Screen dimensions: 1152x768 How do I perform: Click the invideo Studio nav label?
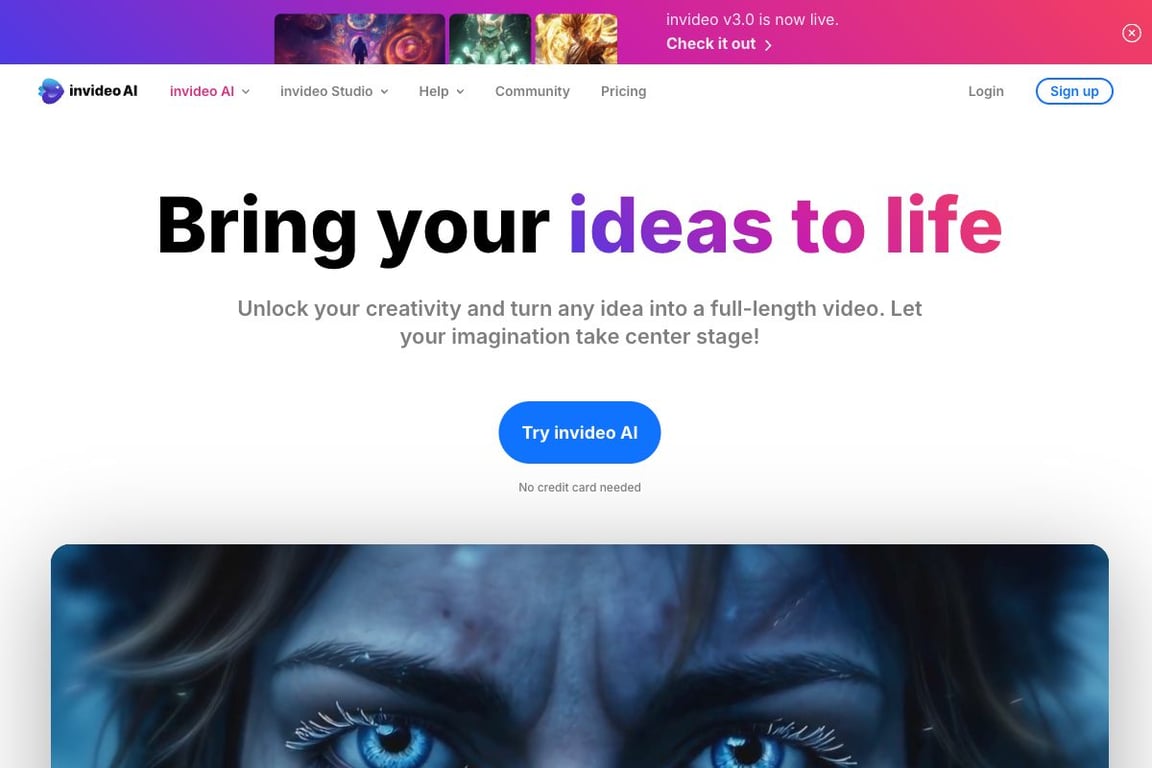coord(326,91)
